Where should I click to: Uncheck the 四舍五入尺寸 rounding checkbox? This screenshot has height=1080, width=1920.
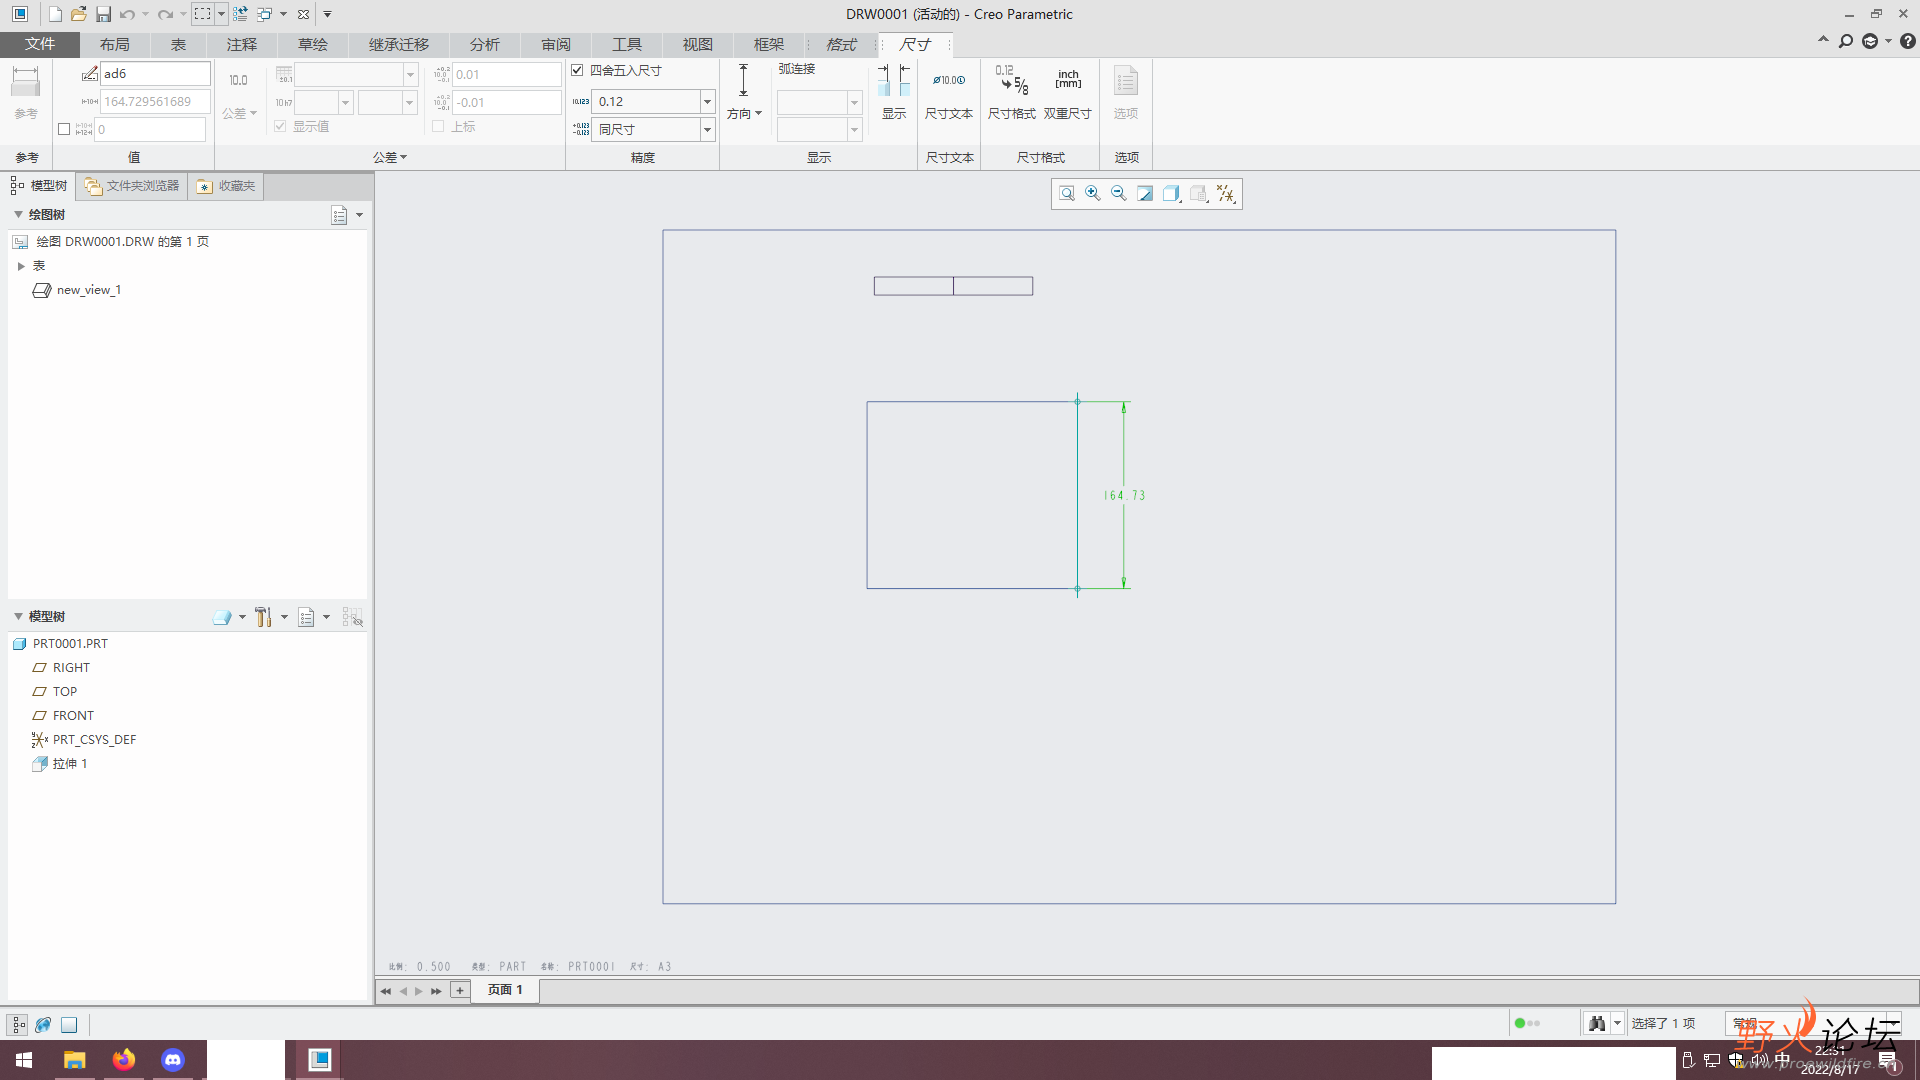577,70
